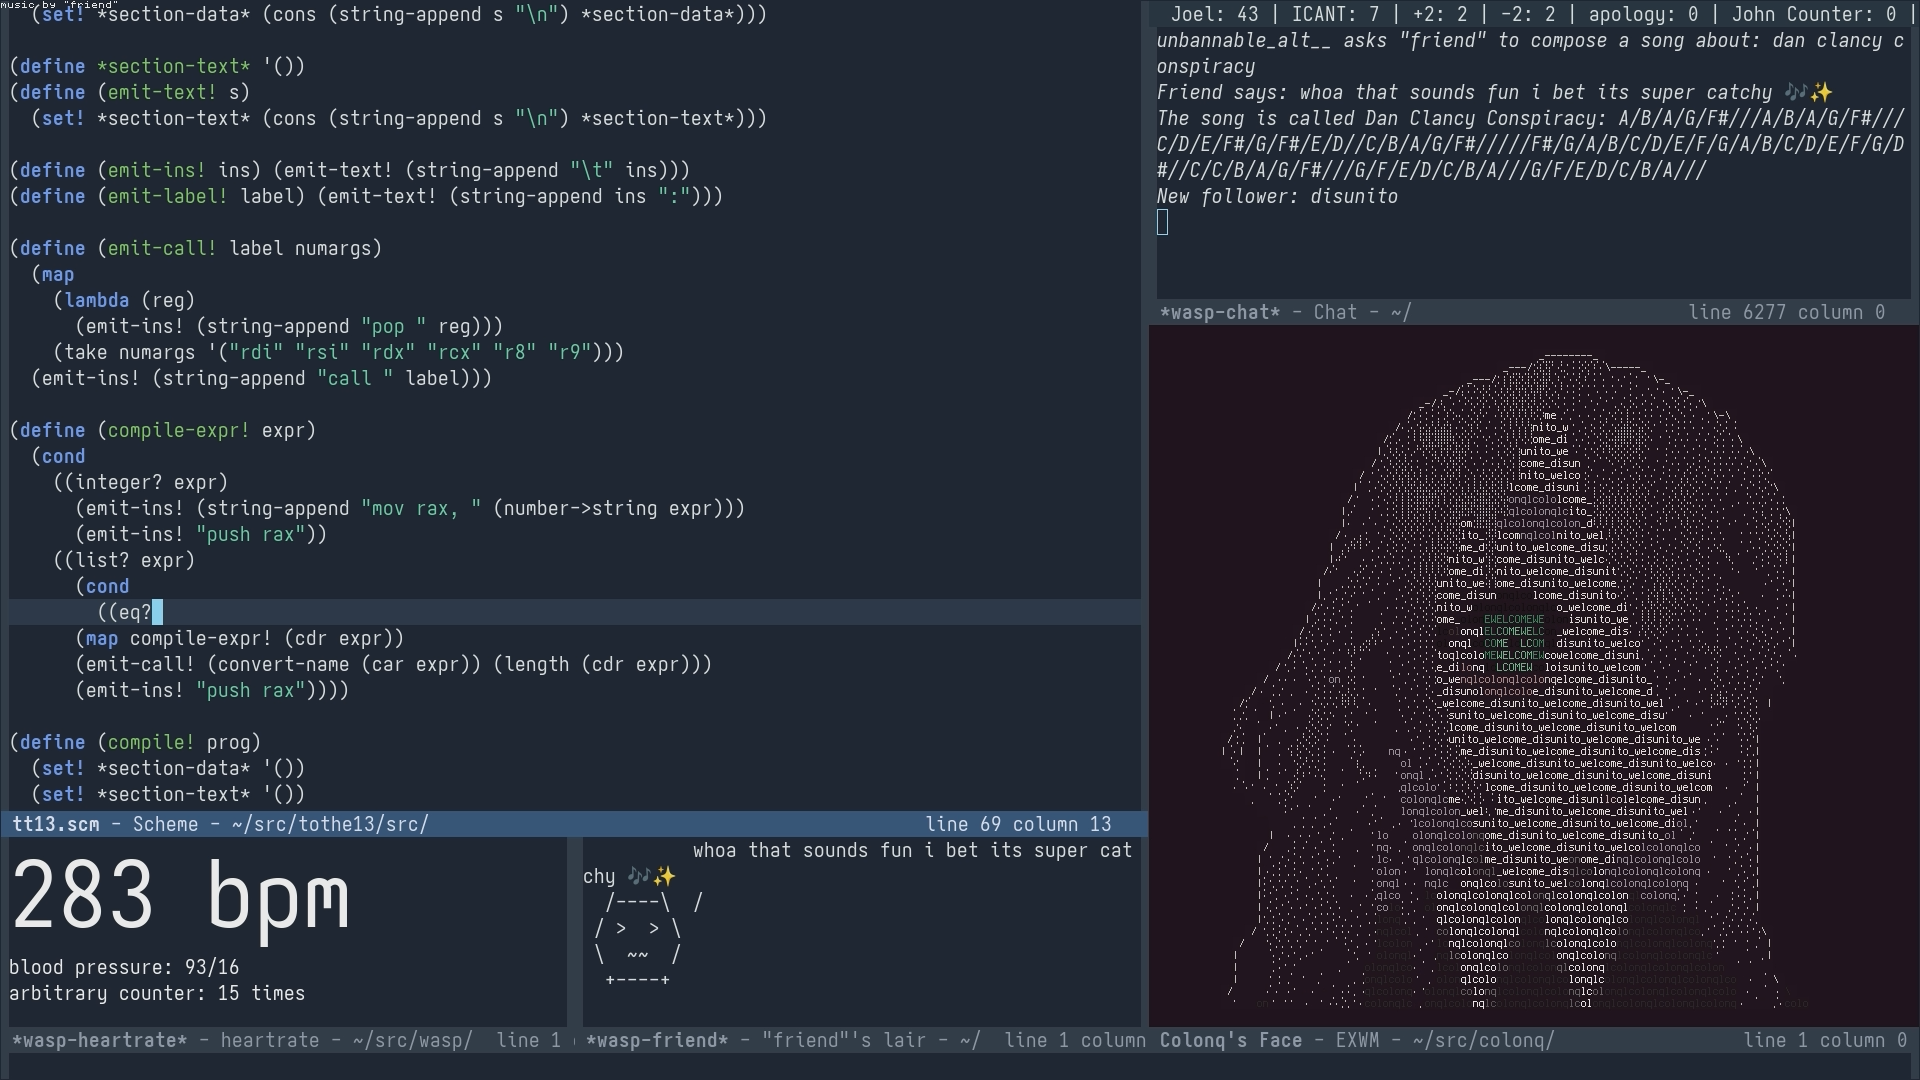Click the EXWM mode indicator
The width and height of the screenshot is (1920, 1080).
[1357, 1040]
